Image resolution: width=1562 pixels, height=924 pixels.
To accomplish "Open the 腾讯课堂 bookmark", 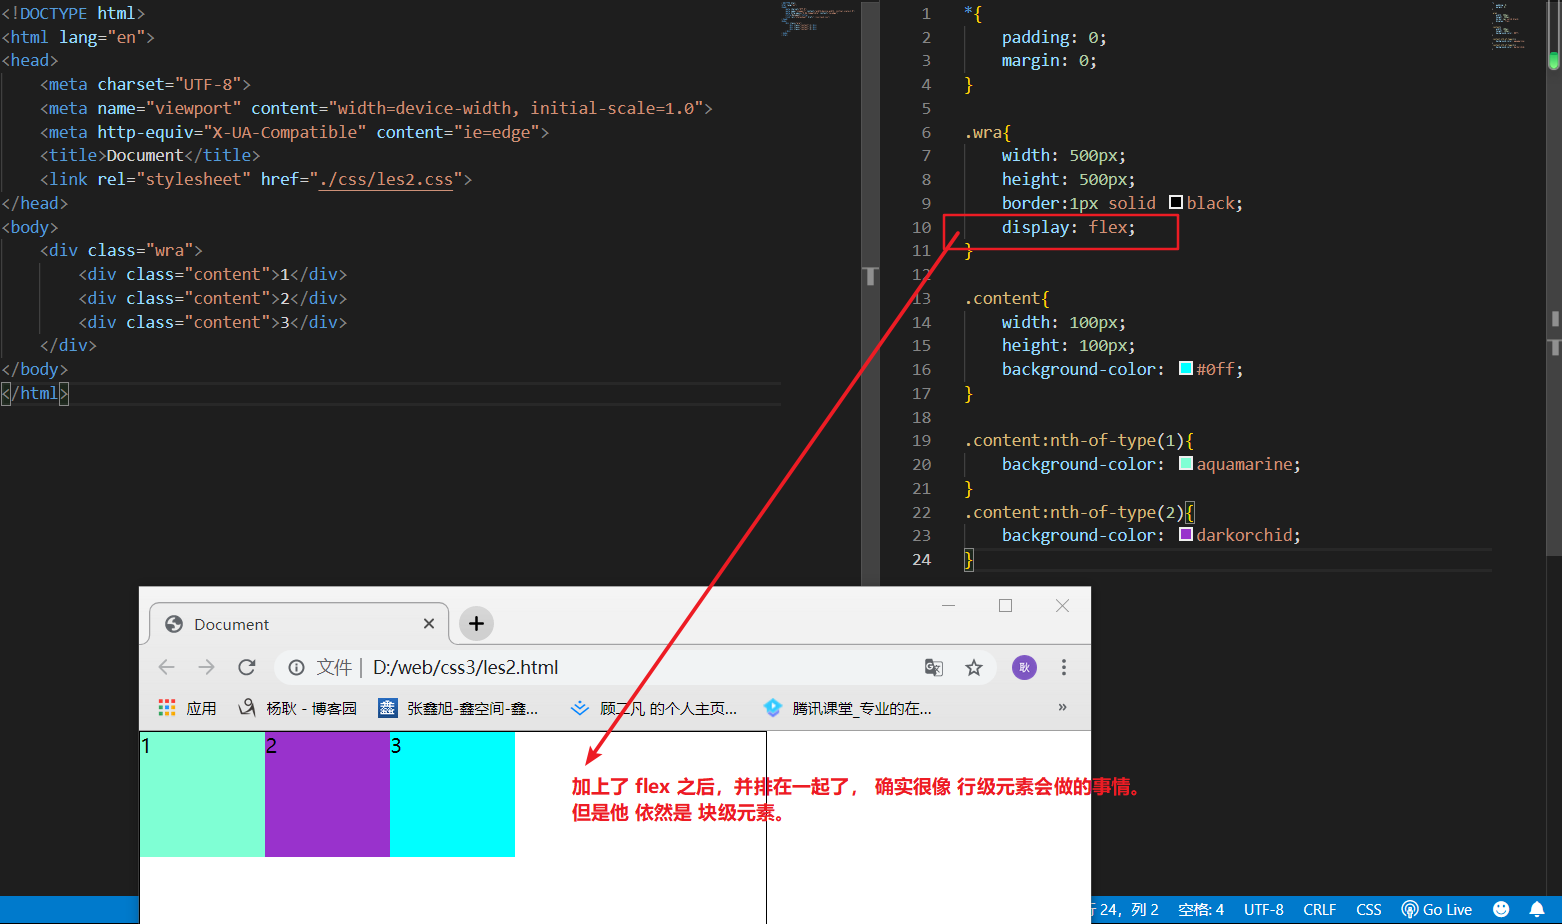I will coord(848,708).
